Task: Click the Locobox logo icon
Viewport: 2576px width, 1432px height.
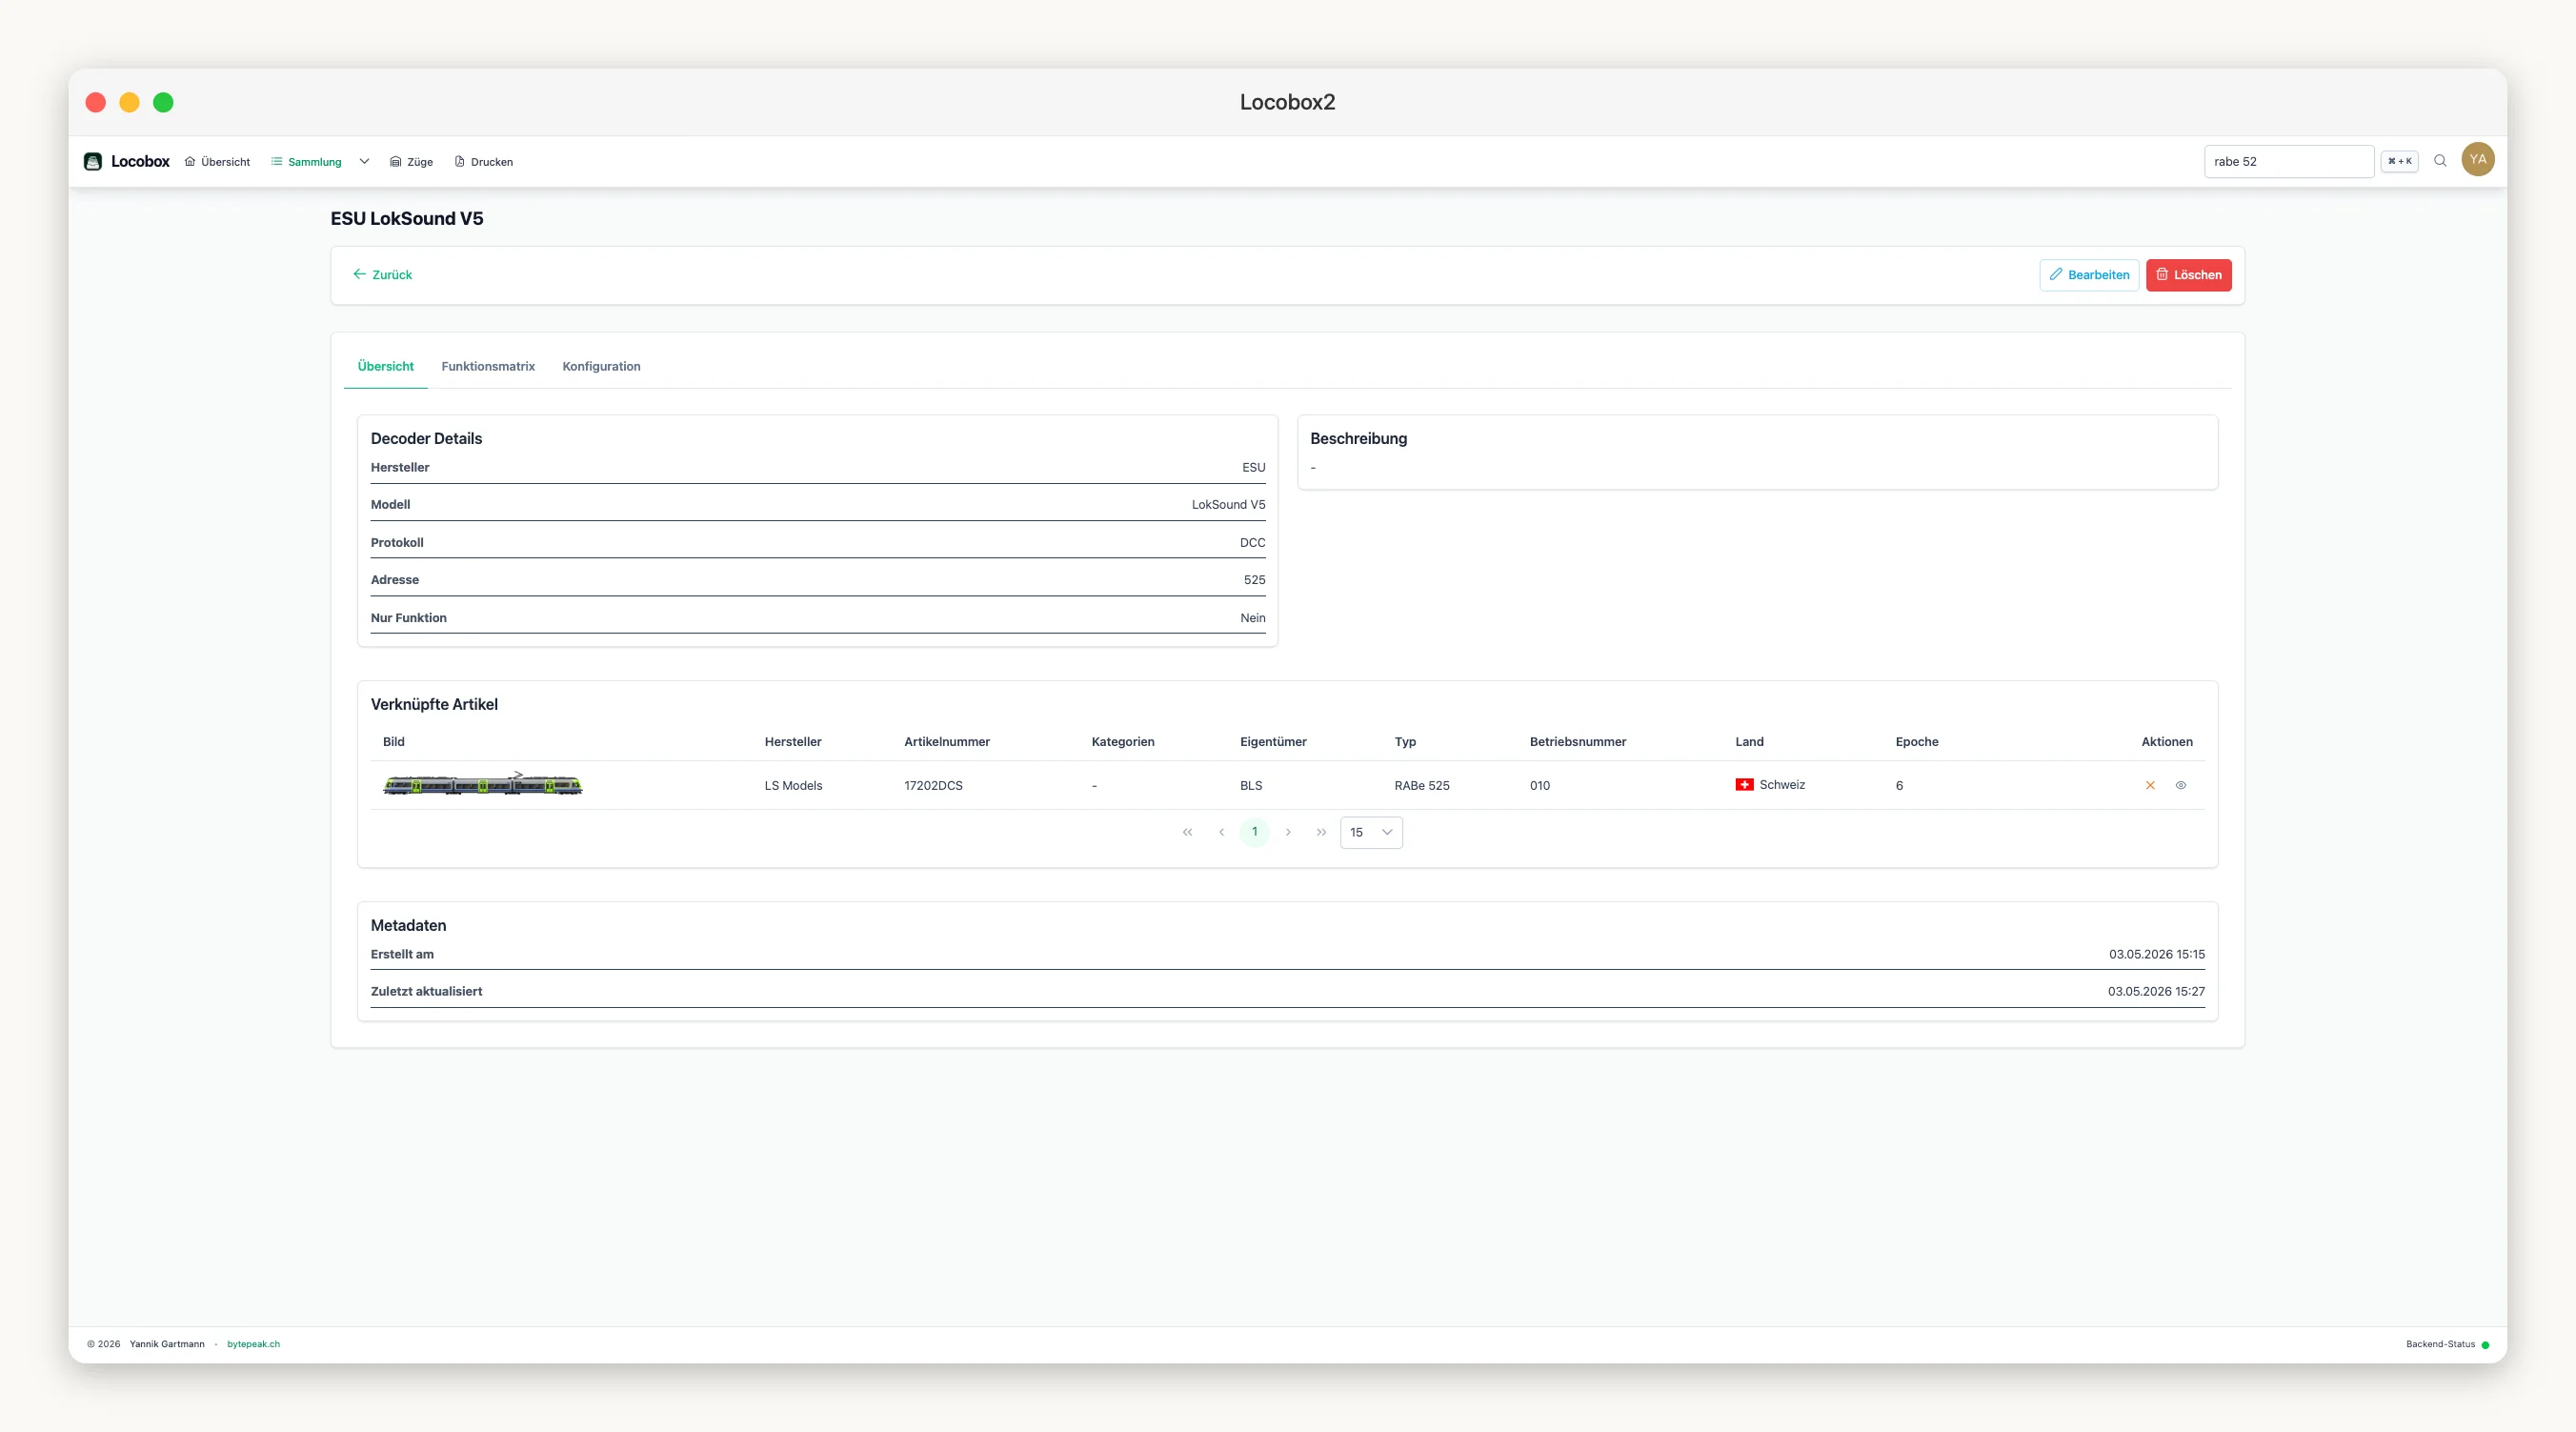Action: pos(93,161)
